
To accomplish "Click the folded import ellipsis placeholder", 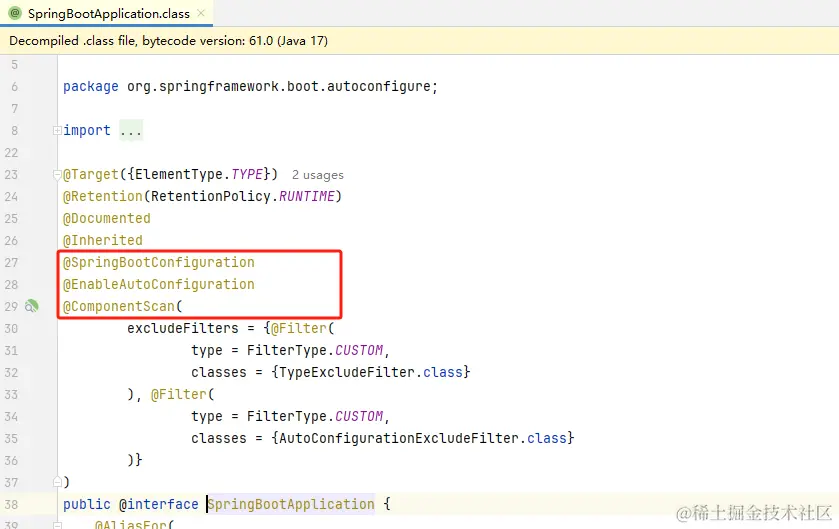I will [131, 131].
